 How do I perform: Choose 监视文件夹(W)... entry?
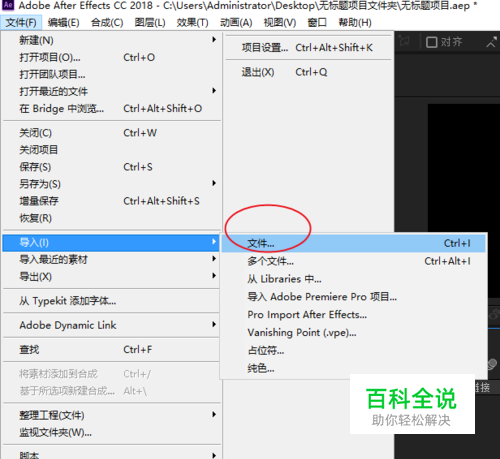112,432
